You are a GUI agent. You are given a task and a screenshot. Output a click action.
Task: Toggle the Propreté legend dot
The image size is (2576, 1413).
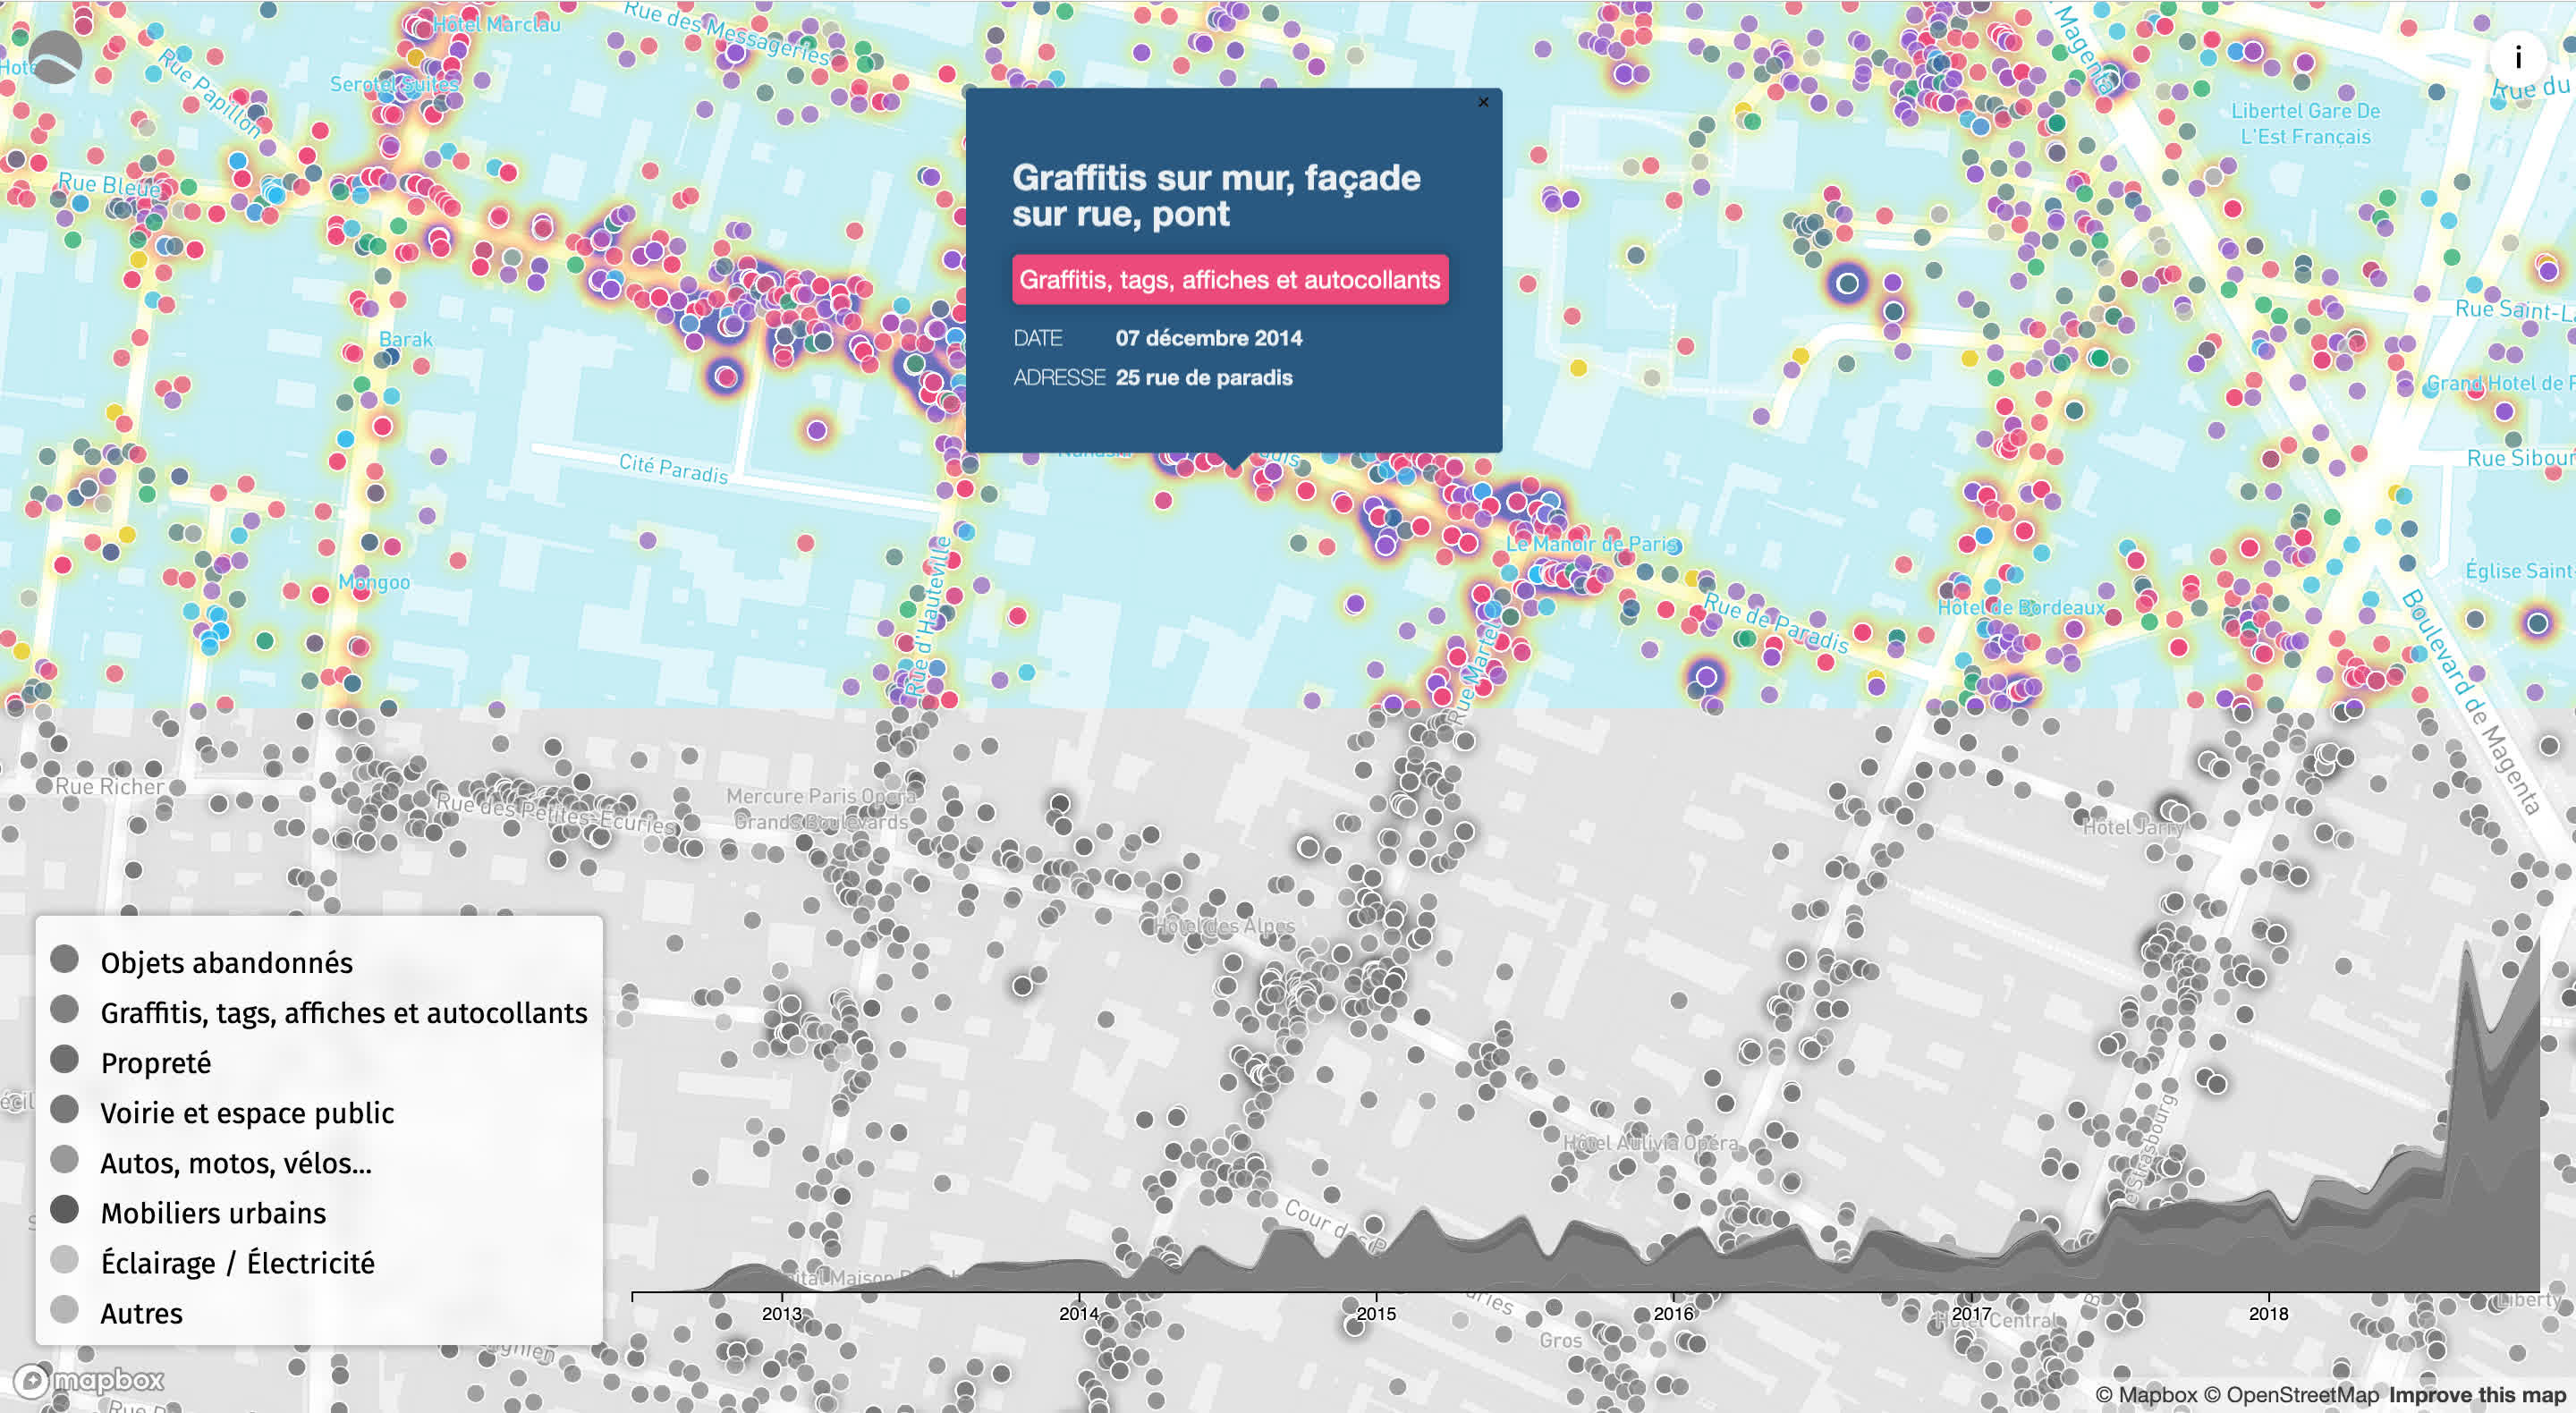tap(65, 1059)
